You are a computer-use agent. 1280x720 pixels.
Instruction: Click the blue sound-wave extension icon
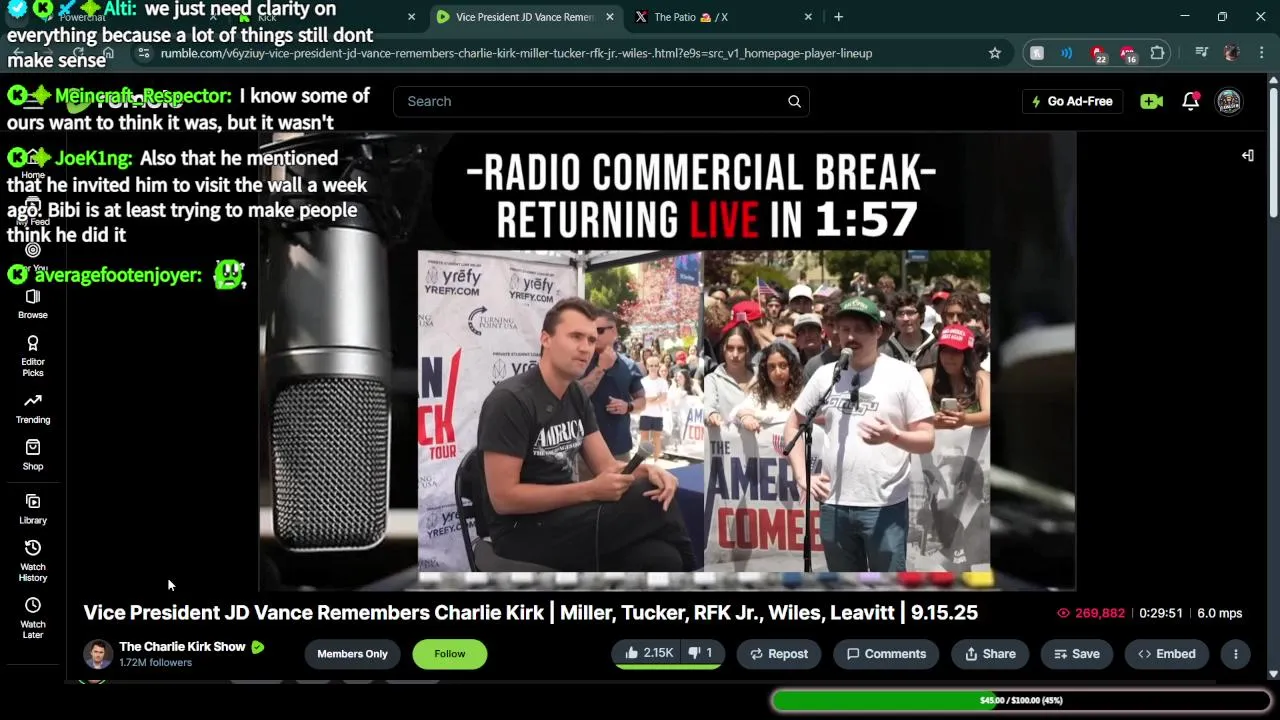point(1067,53)
